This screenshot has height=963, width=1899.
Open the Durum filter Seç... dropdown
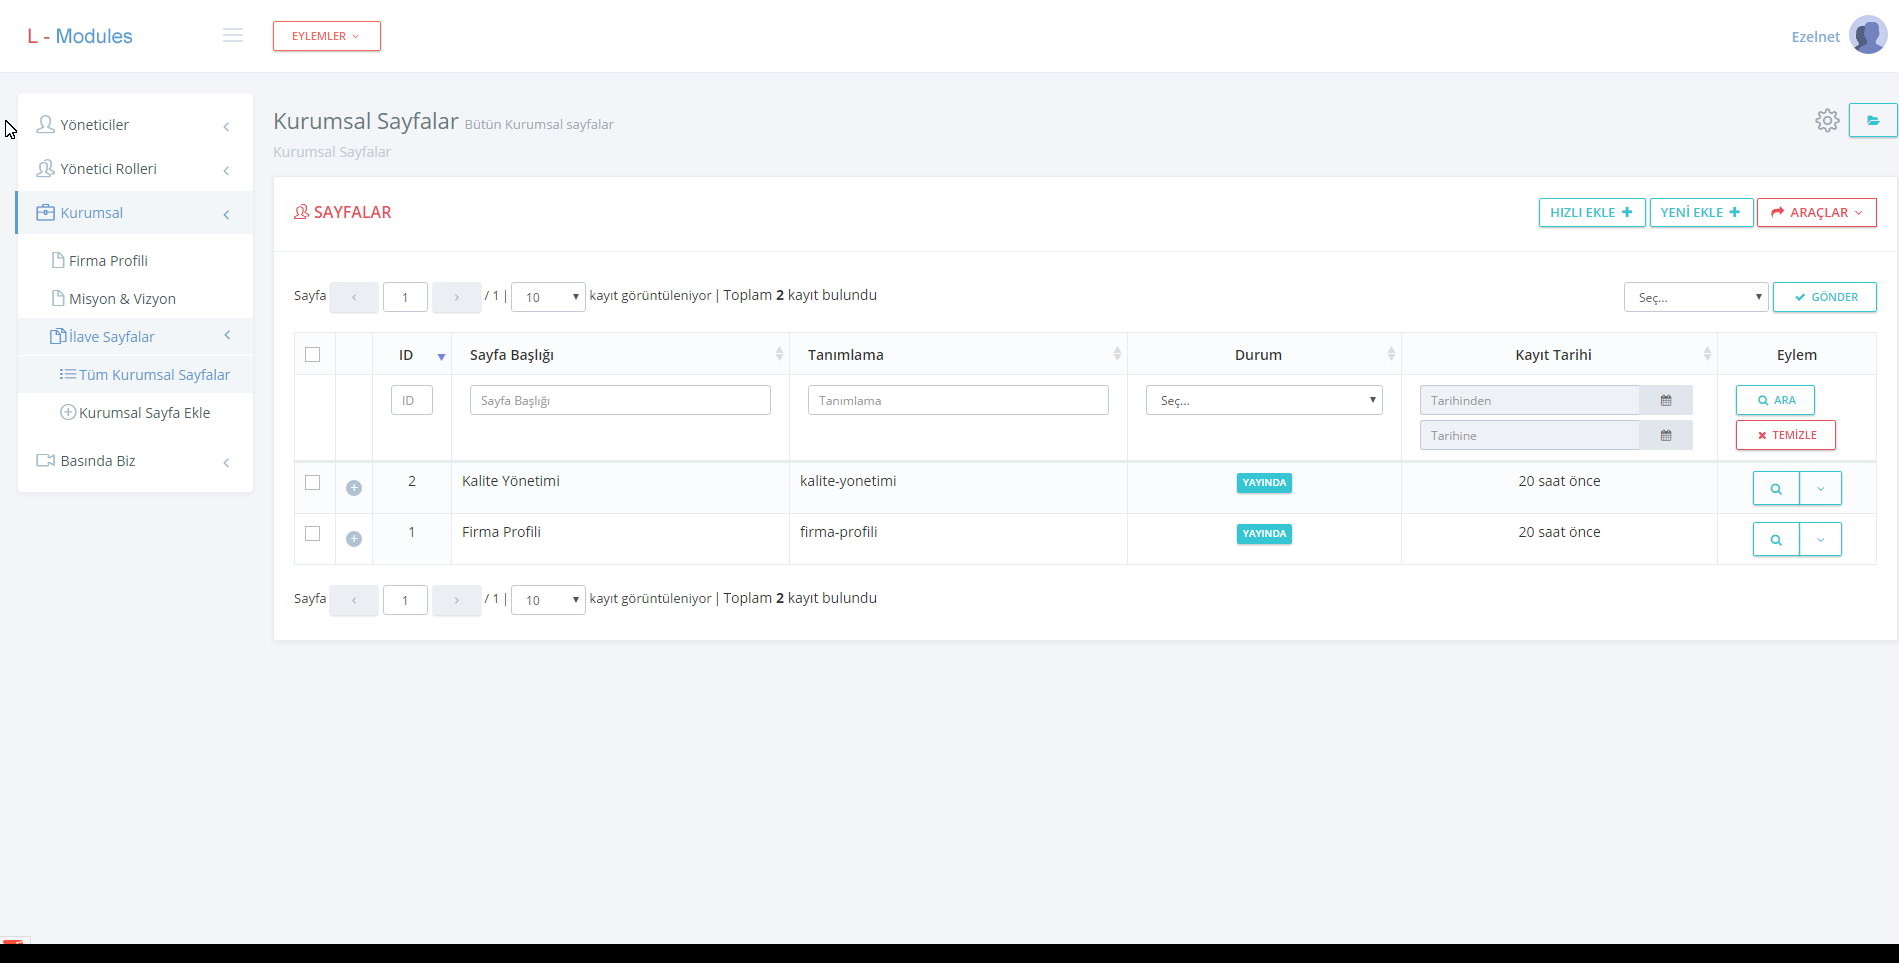[x=1264, y=400]
